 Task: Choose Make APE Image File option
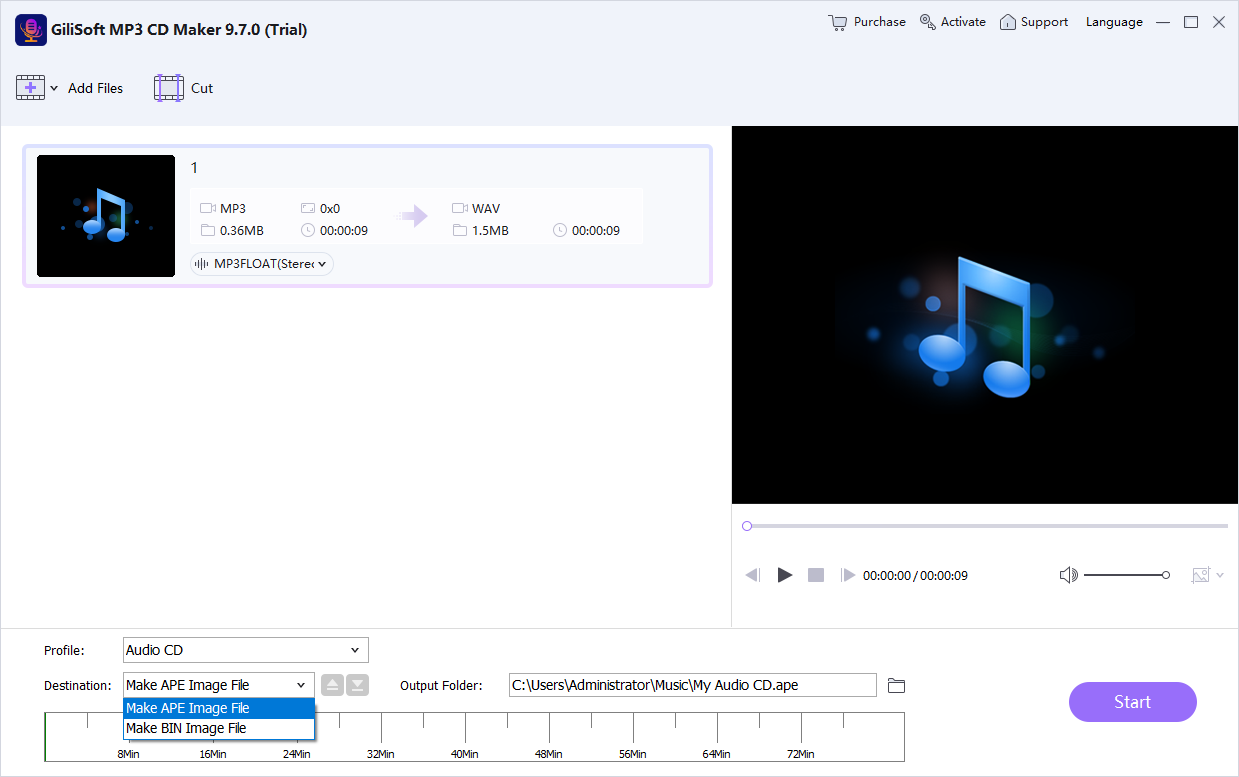[x=219, y=708]
